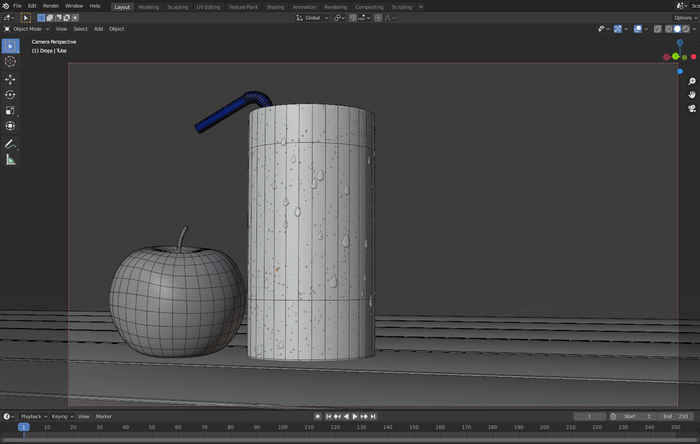
Task: Open the Add menu in viewport header
Action: 98,29
